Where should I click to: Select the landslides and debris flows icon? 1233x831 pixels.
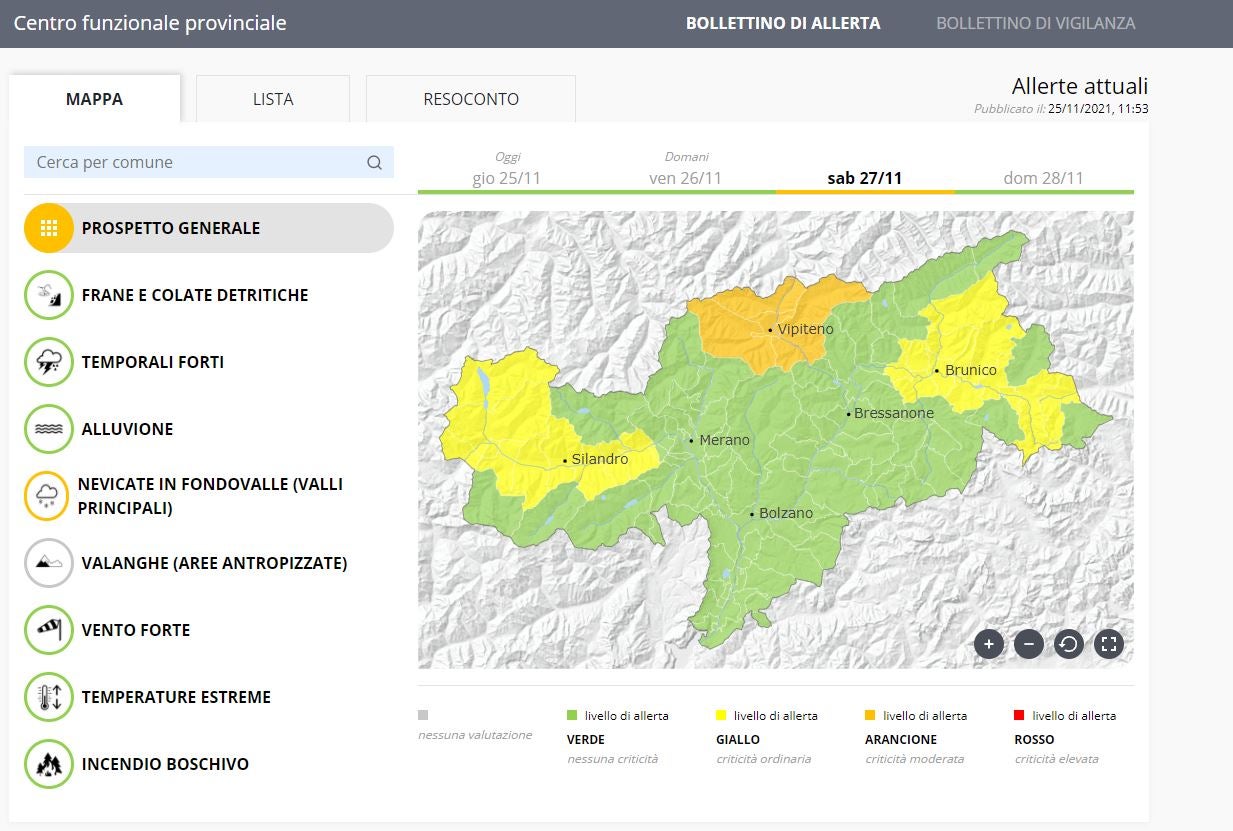49,295
